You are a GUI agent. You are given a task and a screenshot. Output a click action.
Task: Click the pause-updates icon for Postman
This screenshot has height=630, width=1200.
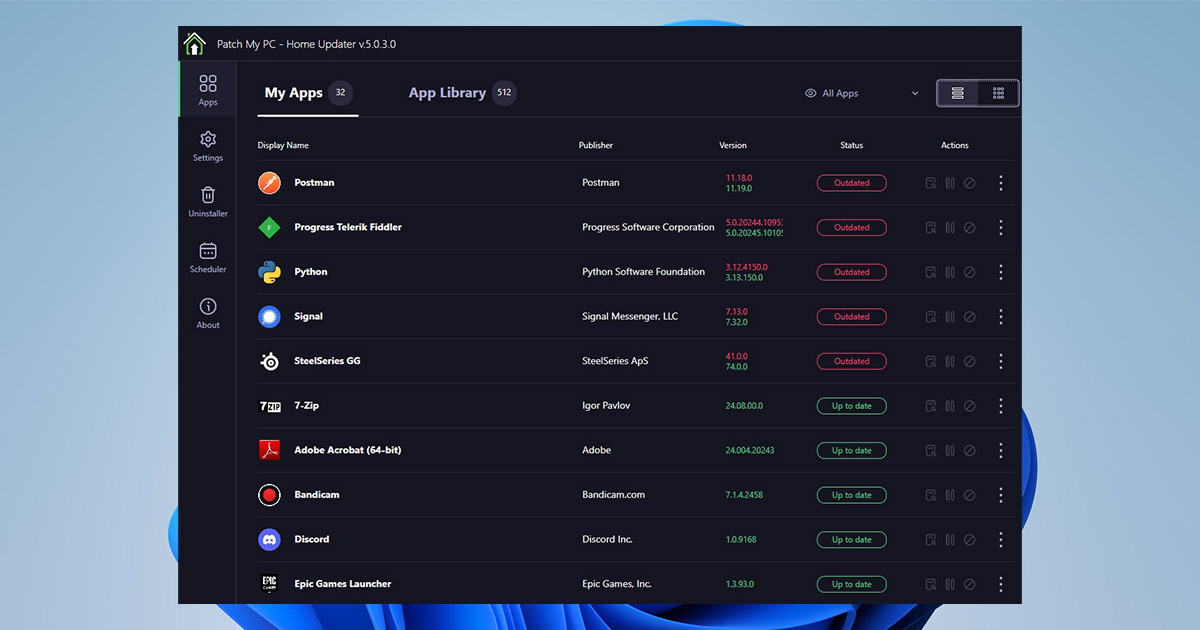950,183
